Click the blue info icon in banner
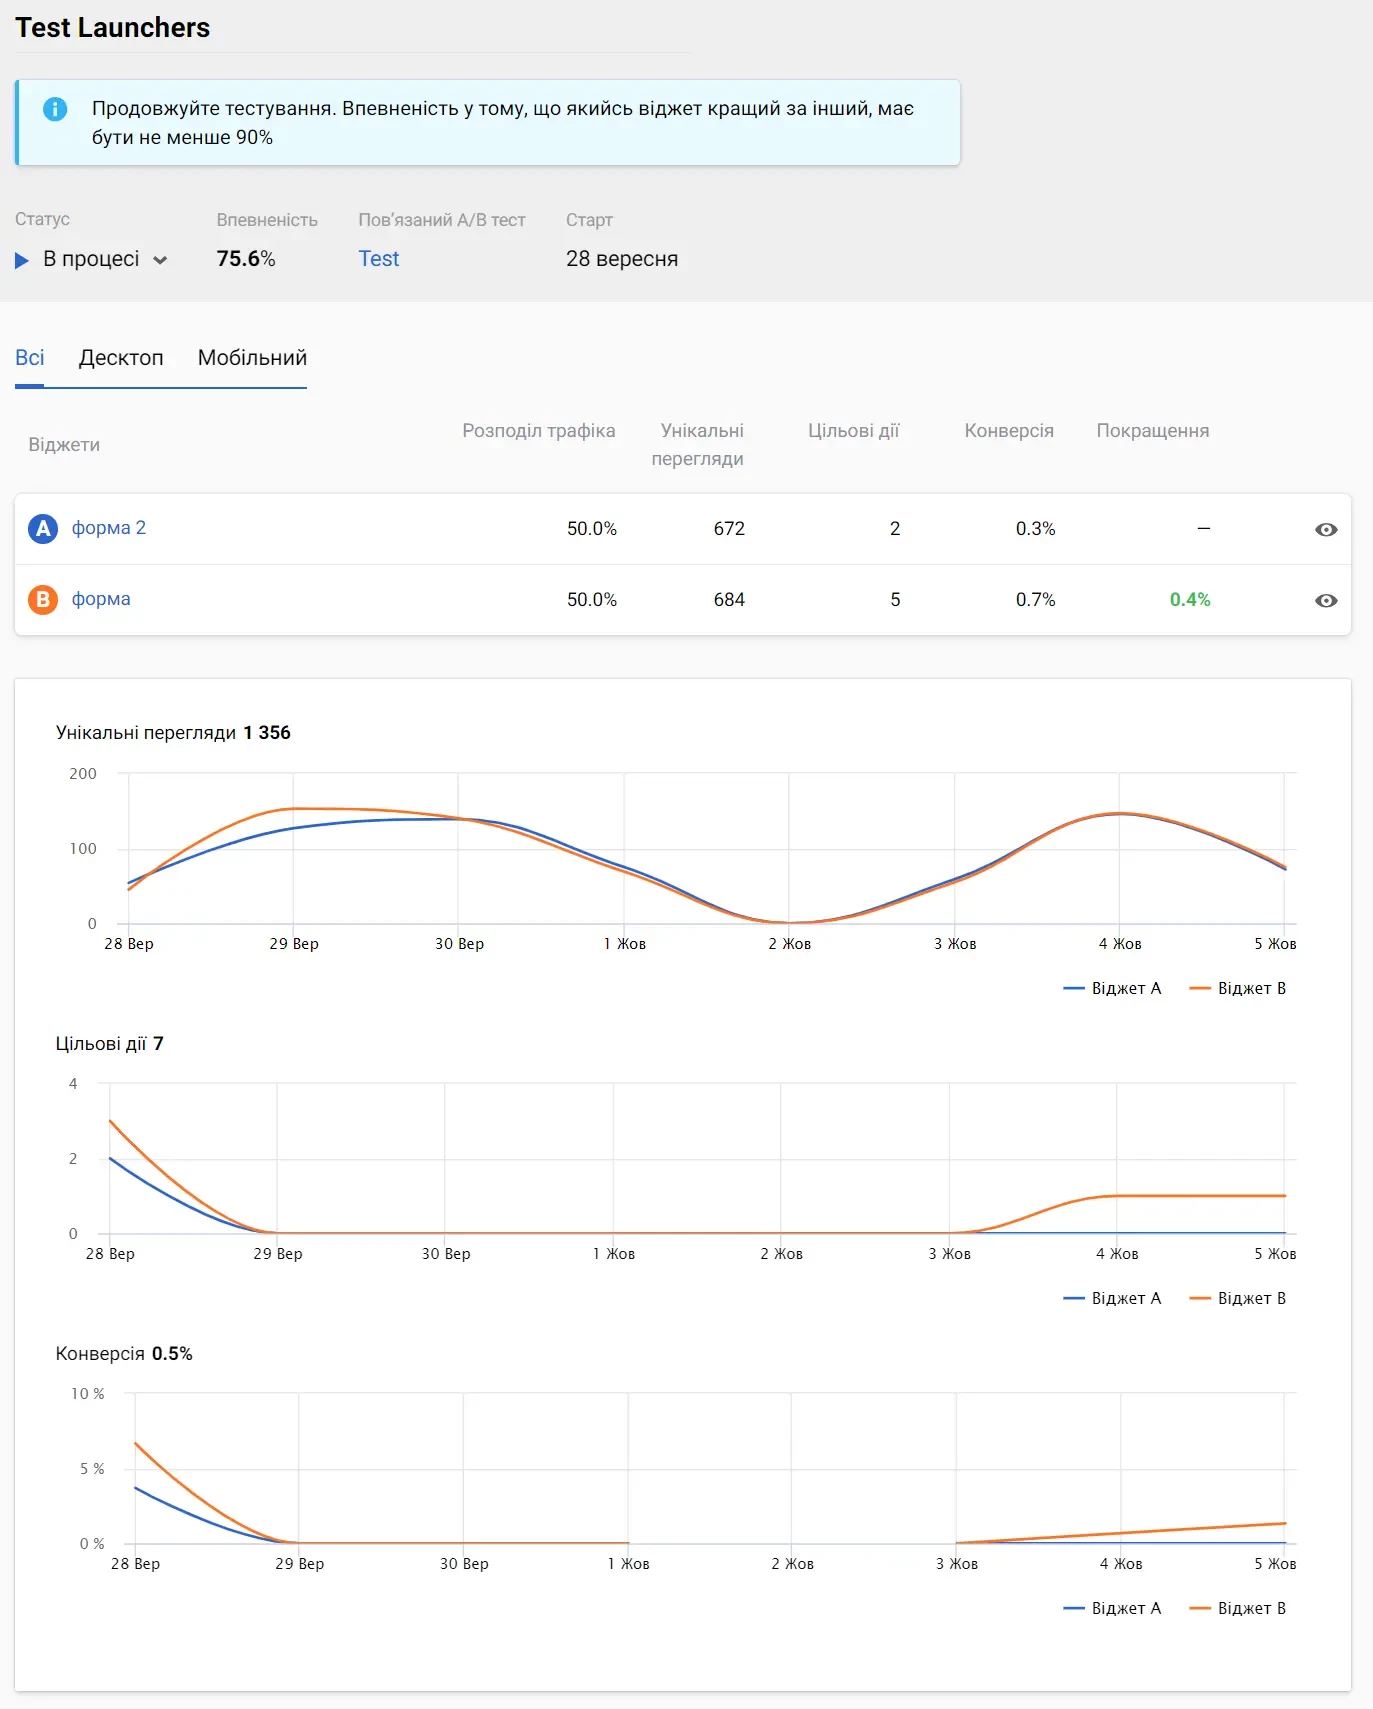1373x1709 pixels. coord(55,109)
